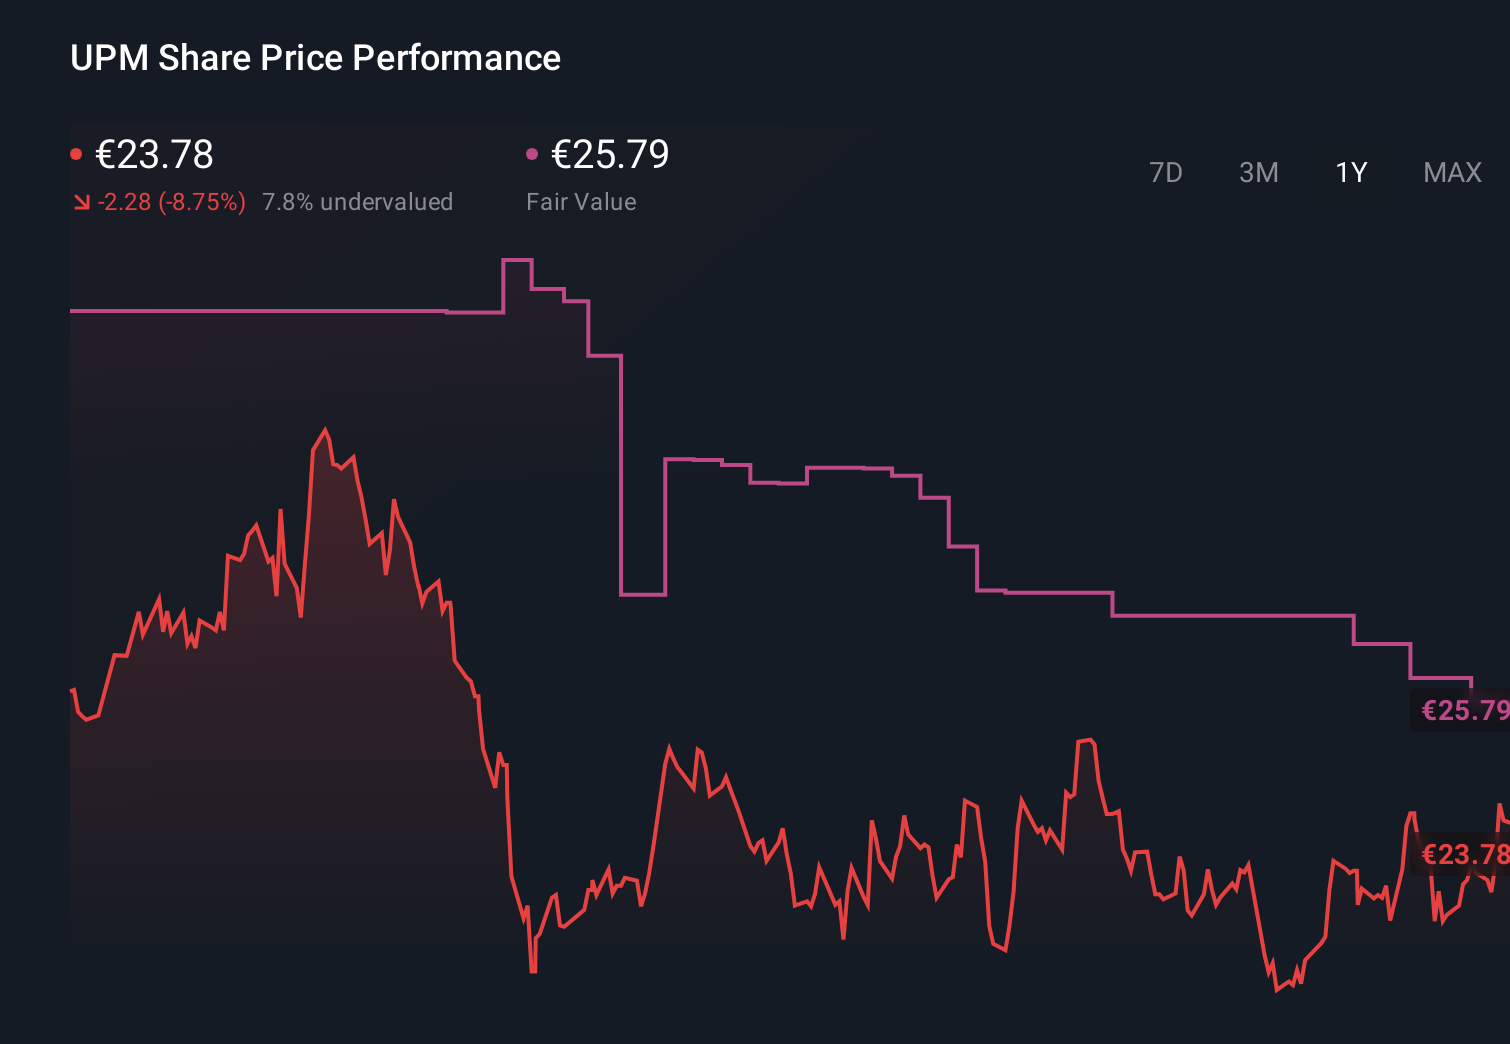1510x1044 pixels.
Task: Select the 7D time range
Action: click(1166, 172)
